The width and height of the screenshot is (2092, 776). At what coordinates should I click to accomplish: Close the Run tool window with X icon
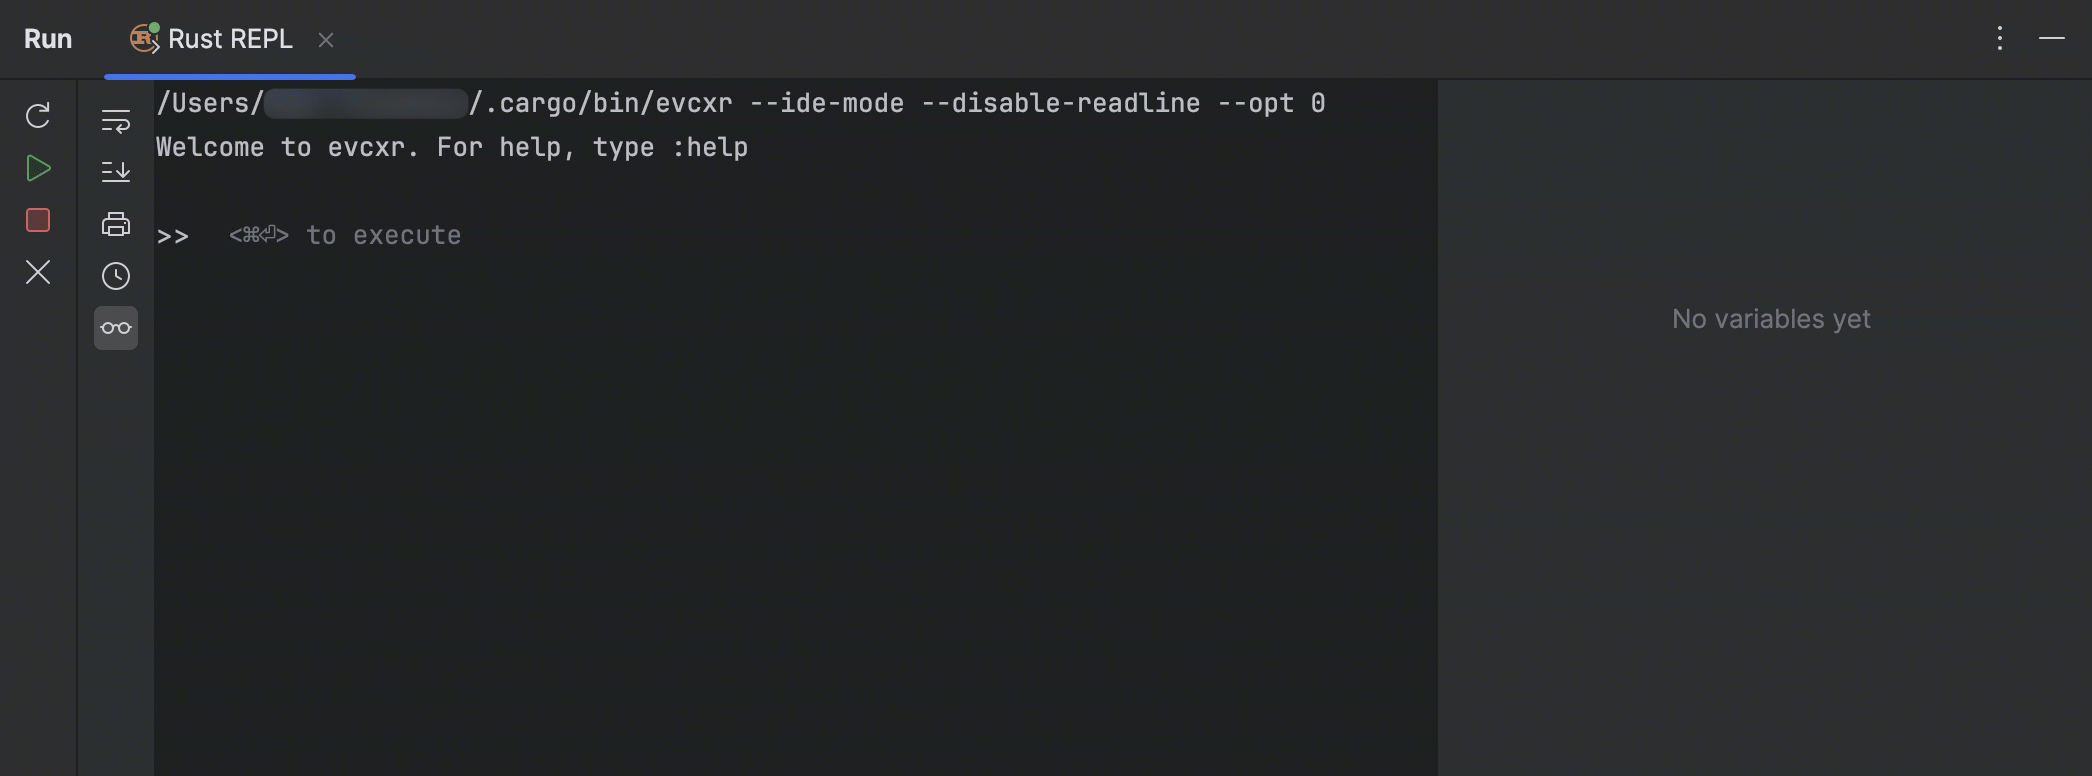pyautogui.click(x=38, y=273)
